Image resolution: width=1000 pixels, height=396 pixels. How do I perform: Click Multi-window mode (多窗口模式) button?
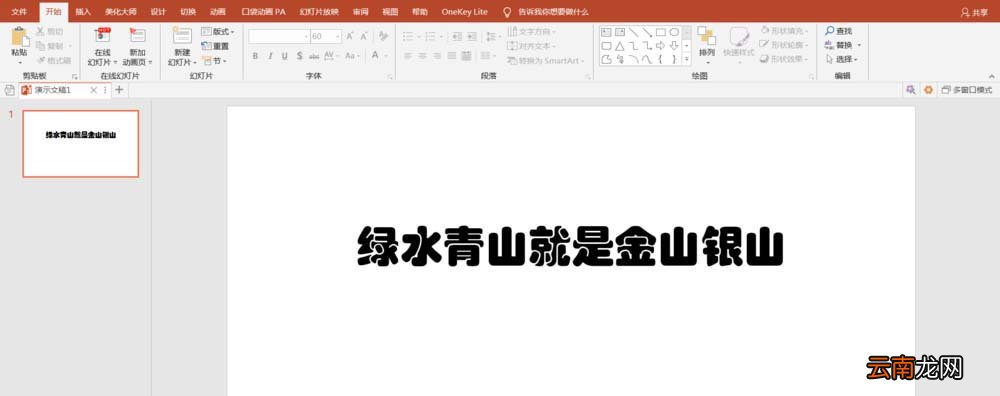(x=967, y=90)
